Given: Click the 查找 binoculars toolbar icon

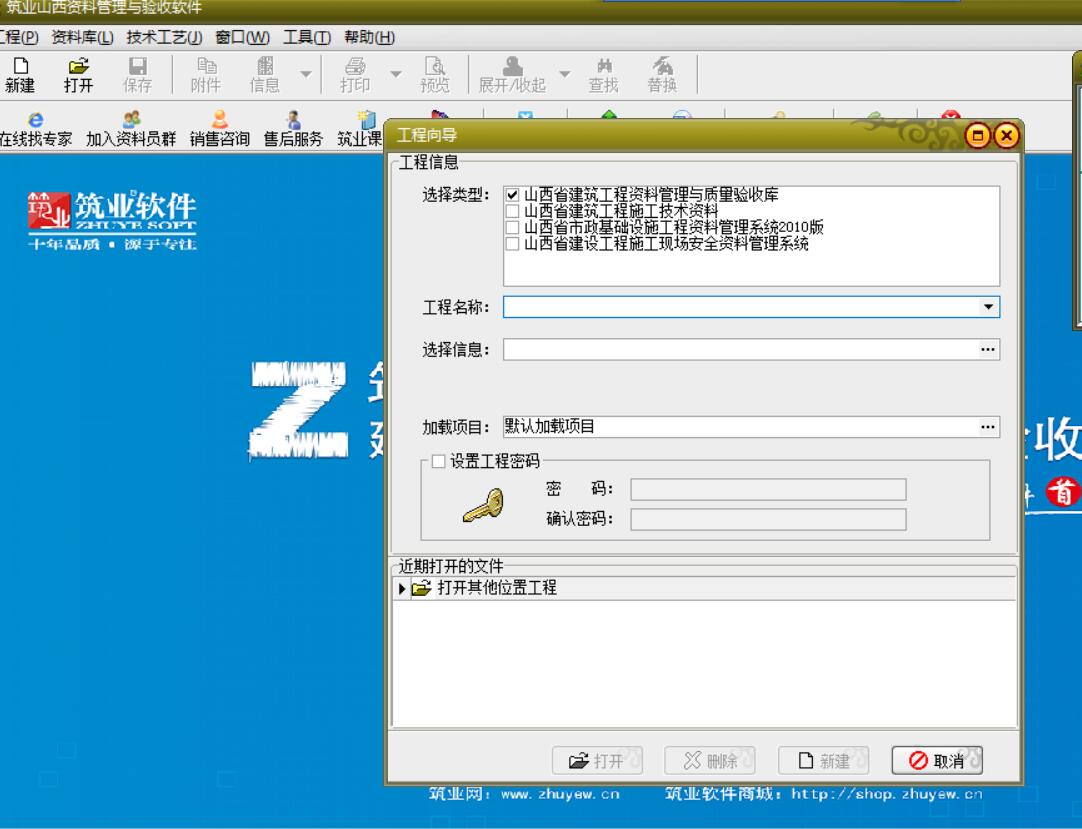Looking at the screenshot, I should coord(604,75).
